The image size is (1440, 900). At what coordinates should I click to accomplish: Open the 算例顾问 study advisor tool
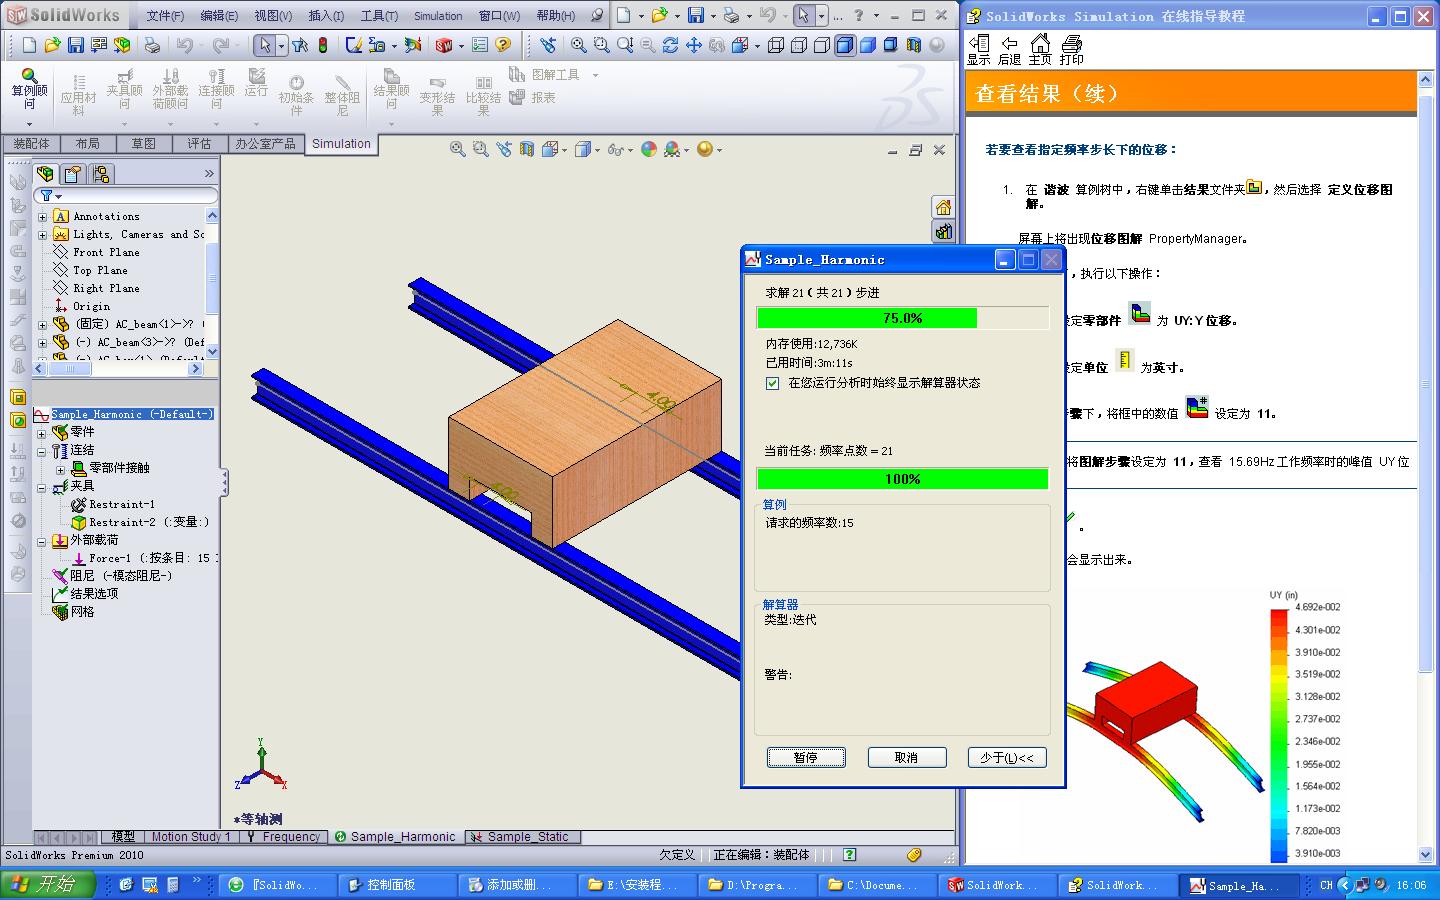pos(29,89)
